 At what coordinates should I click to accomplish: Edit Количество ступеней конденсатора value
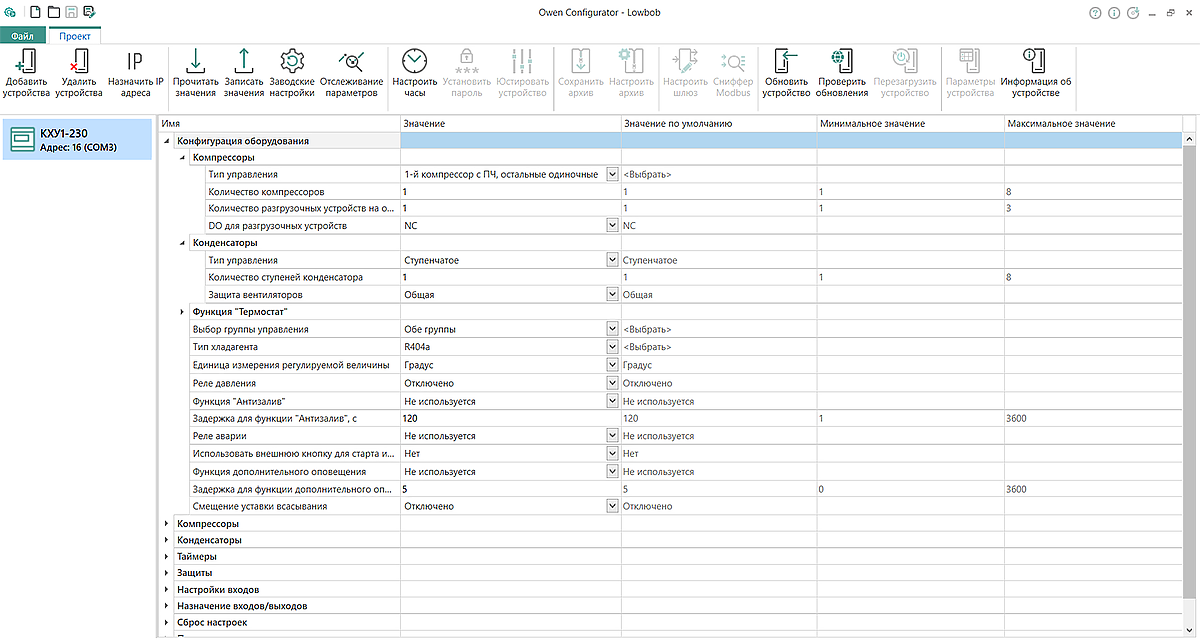(510, 277)
